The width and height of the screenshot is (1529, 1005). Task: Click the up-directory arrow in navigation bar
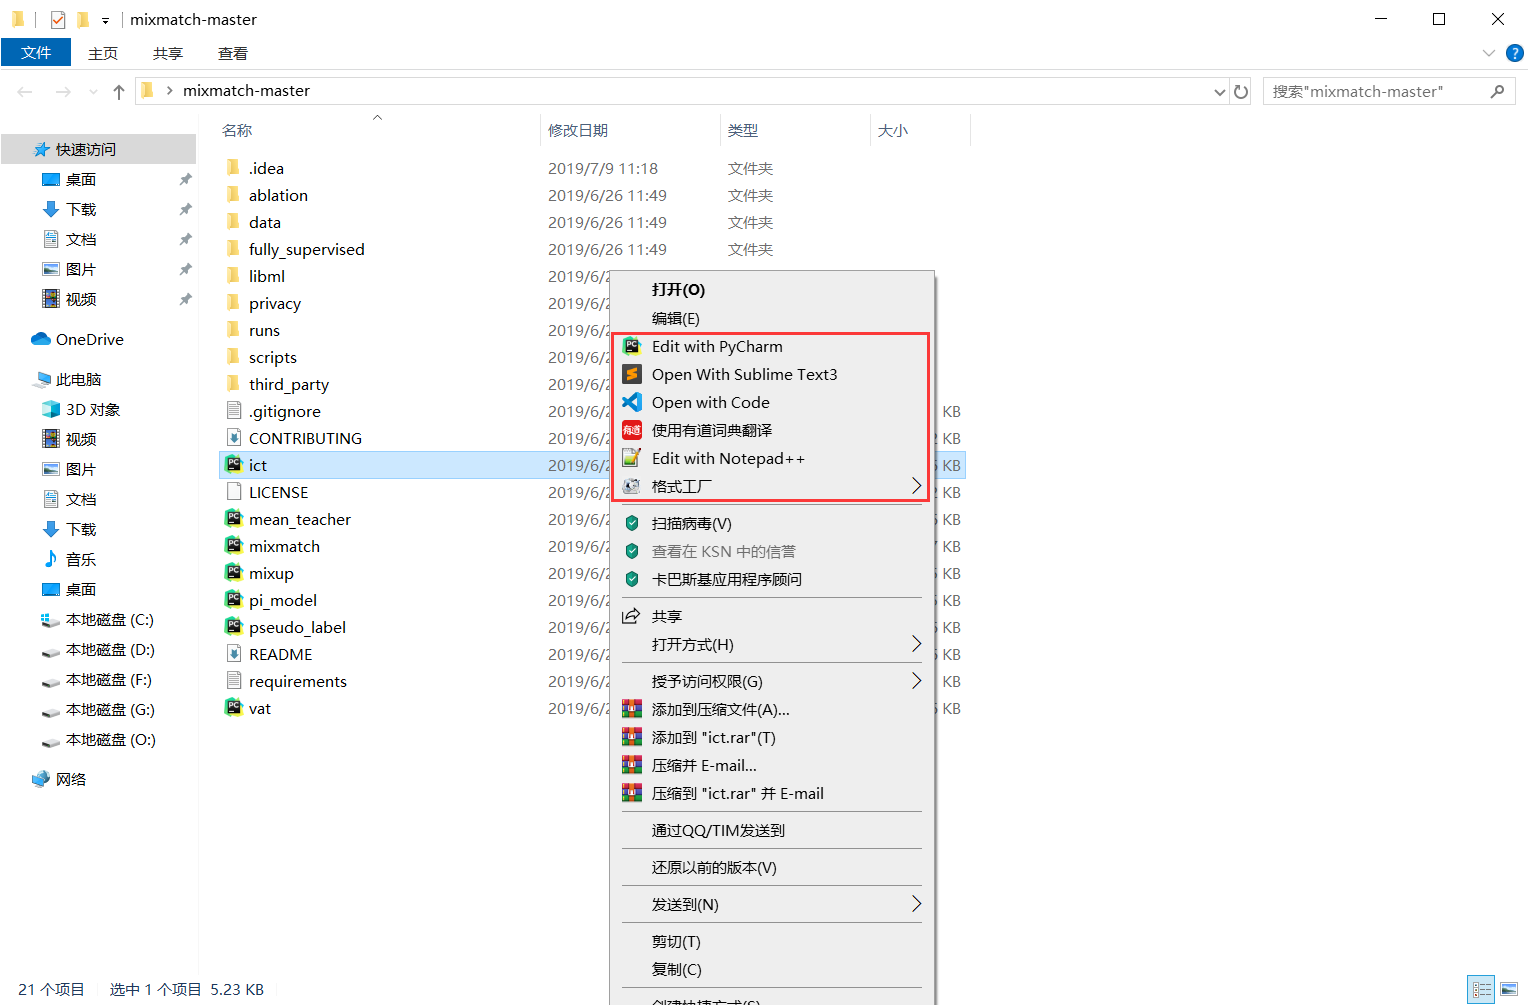point(119,91)
